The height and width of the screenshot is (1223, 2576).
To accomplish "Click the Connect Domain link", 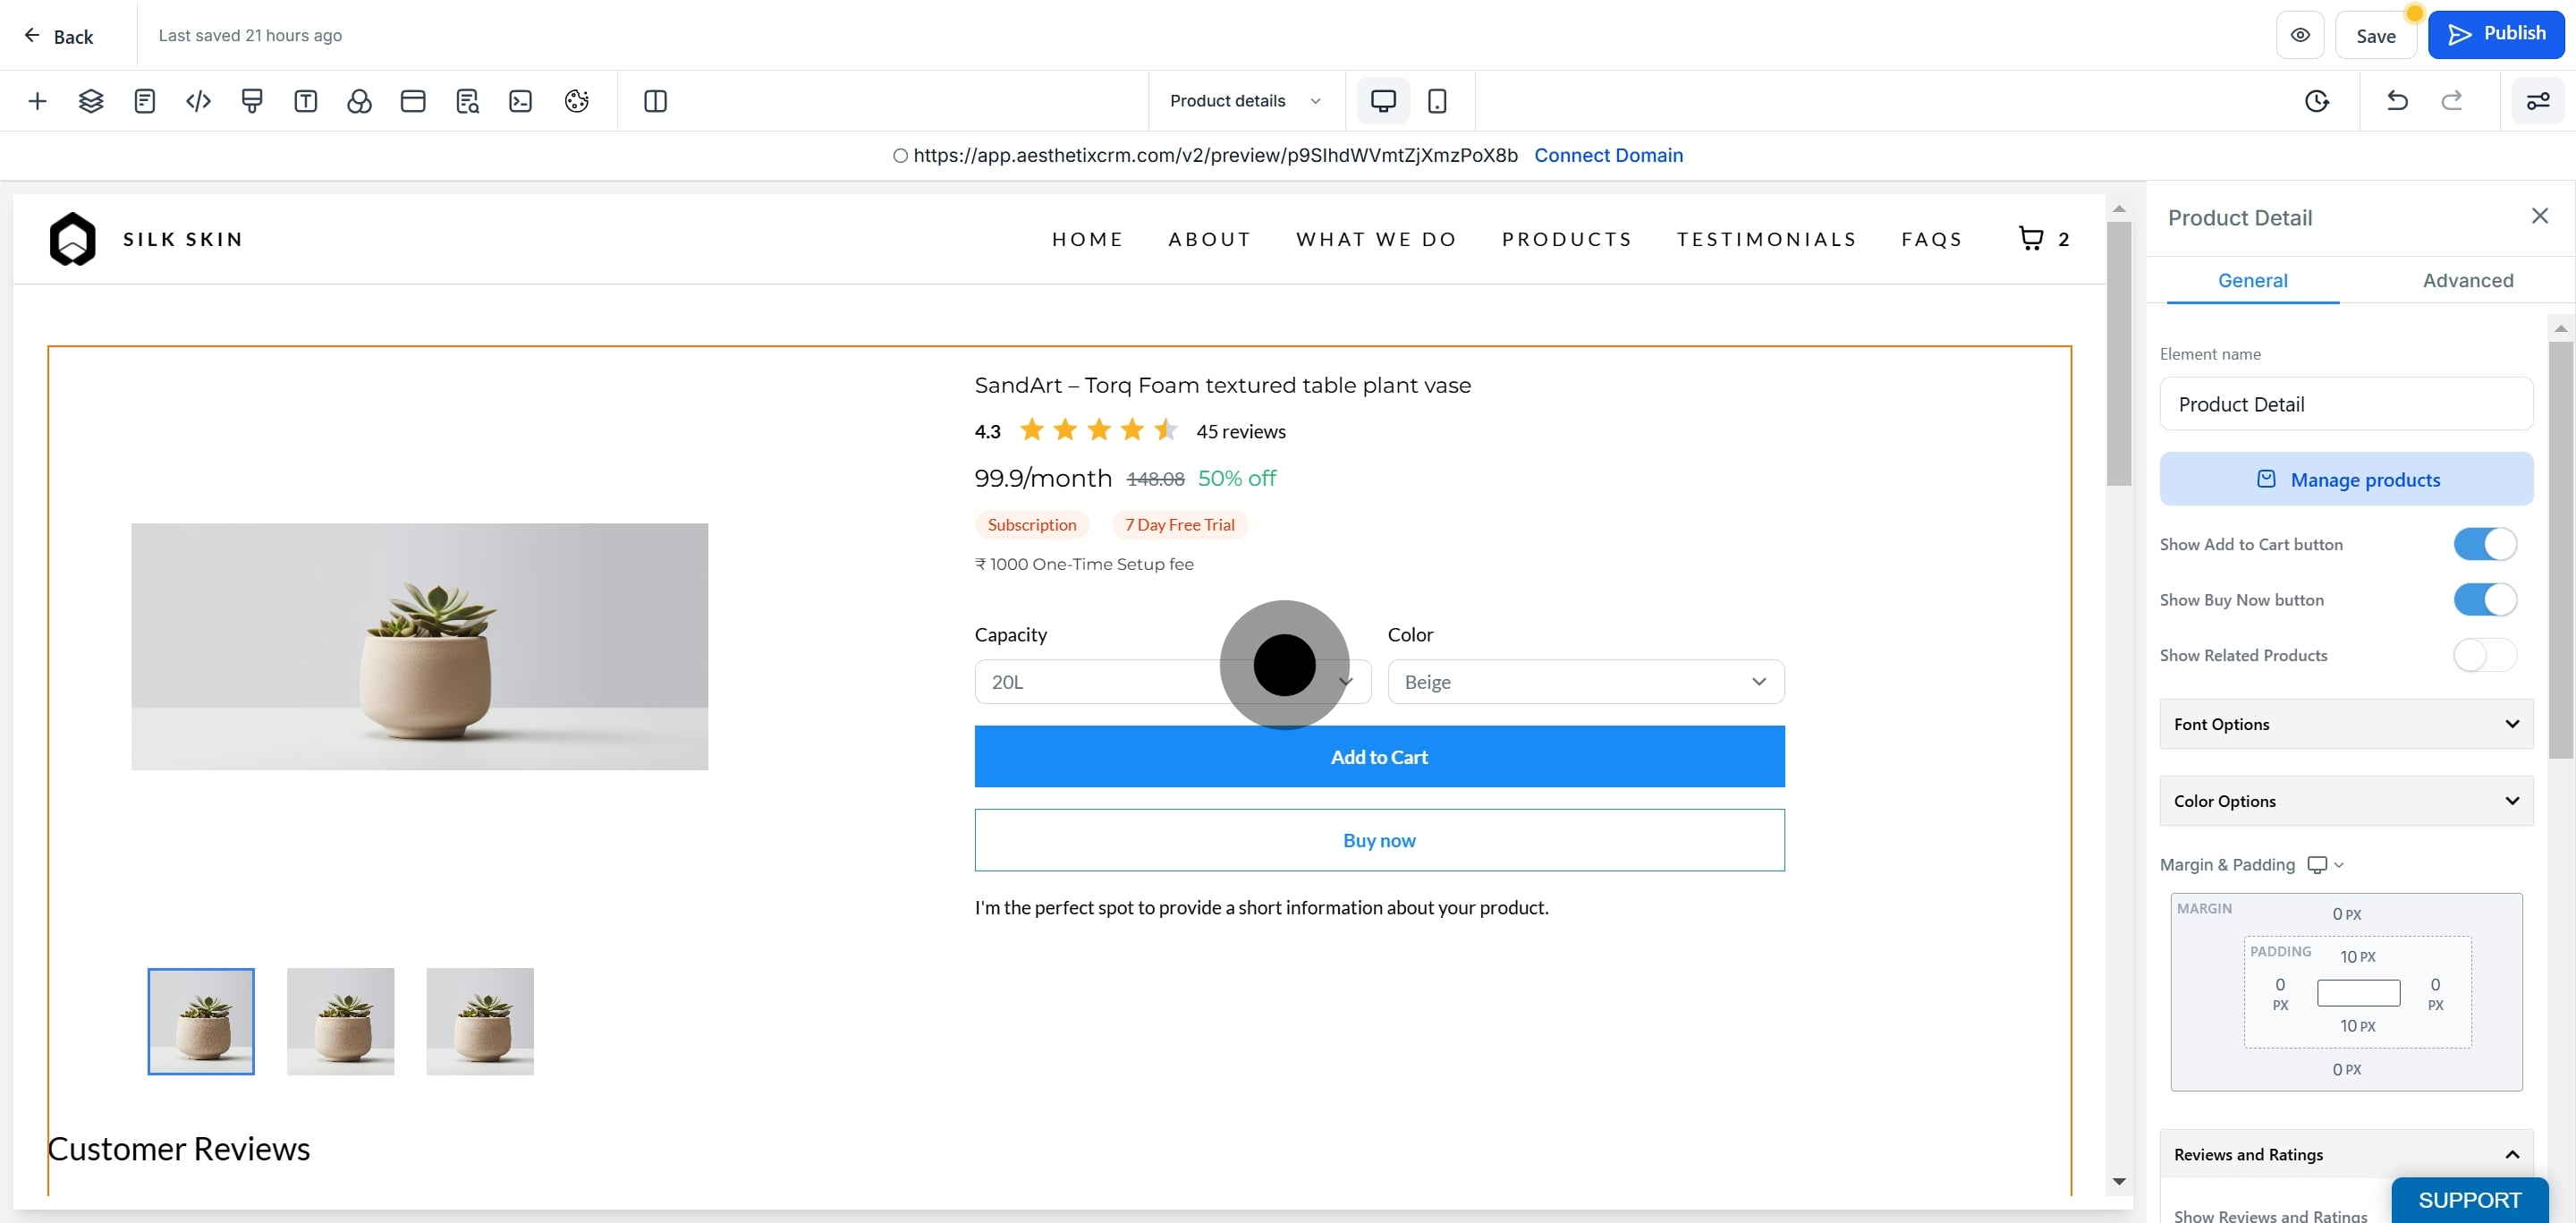I will (1608, 155).
